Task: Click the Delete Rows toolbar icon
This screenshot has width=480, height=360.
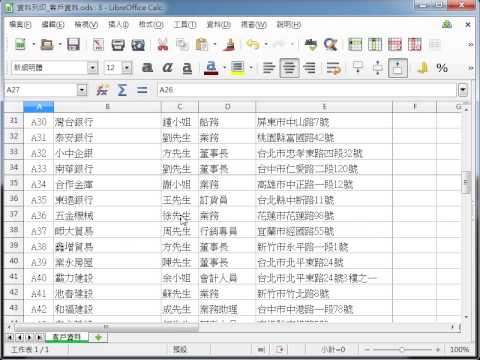Action: point(395,44)
